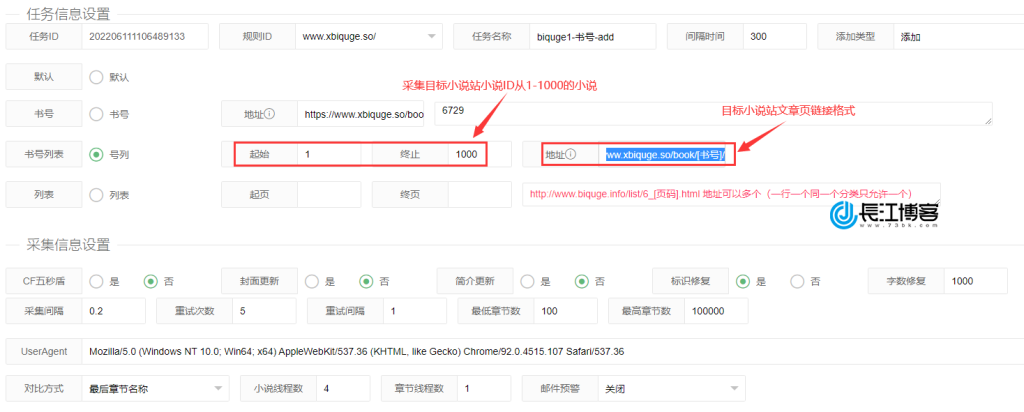Image resolution: width=1024 pixels, height=412 pixels.
Task: Set 封面更新 to 是
Action: click(x=312, y=281)
